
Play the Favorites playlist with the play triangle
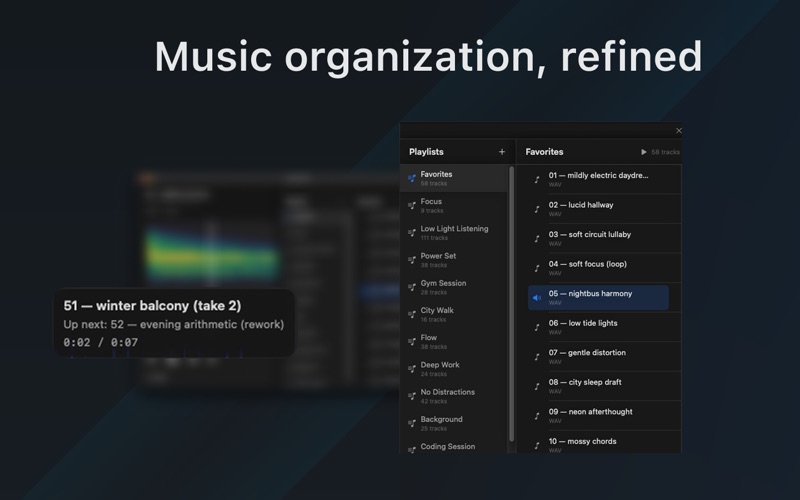pyautogui.click(x=643, y=152)
